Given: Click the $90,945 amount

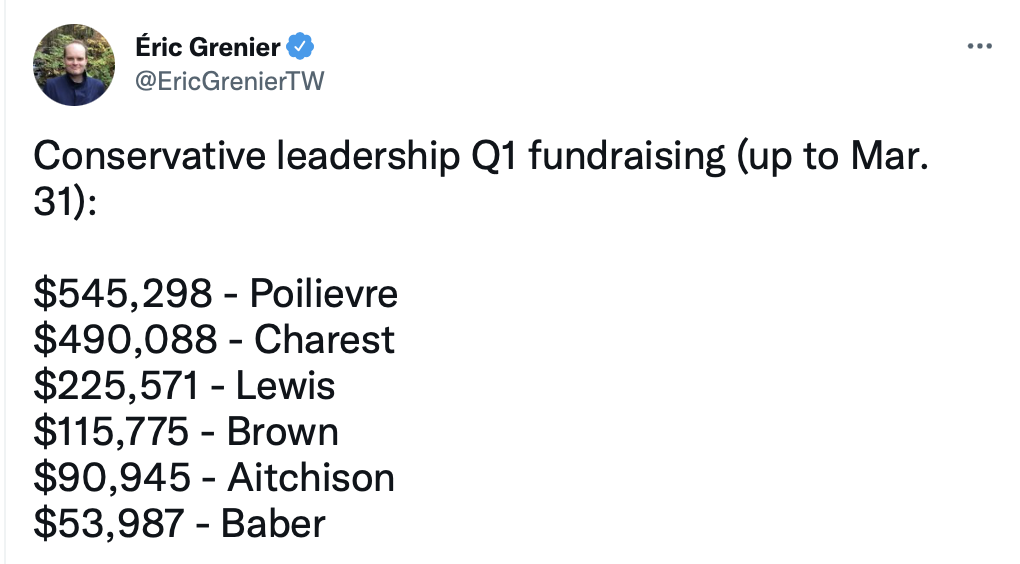Looking at the screenshot, I should pos(112,478).
